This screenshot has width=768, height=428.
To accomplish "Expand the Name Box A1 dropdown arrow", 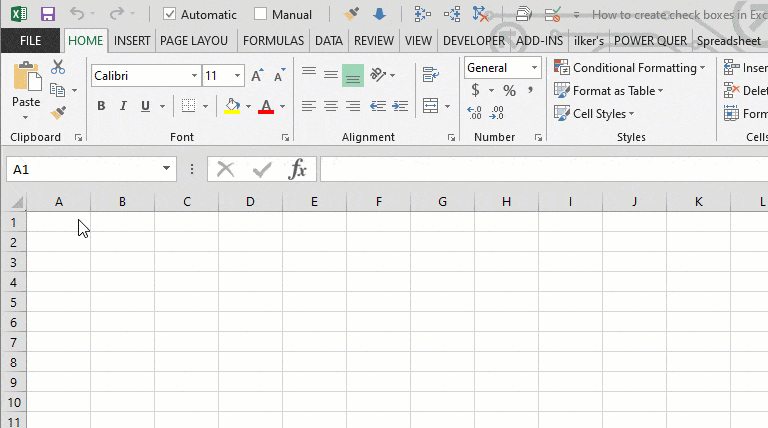I will (167, 168).
